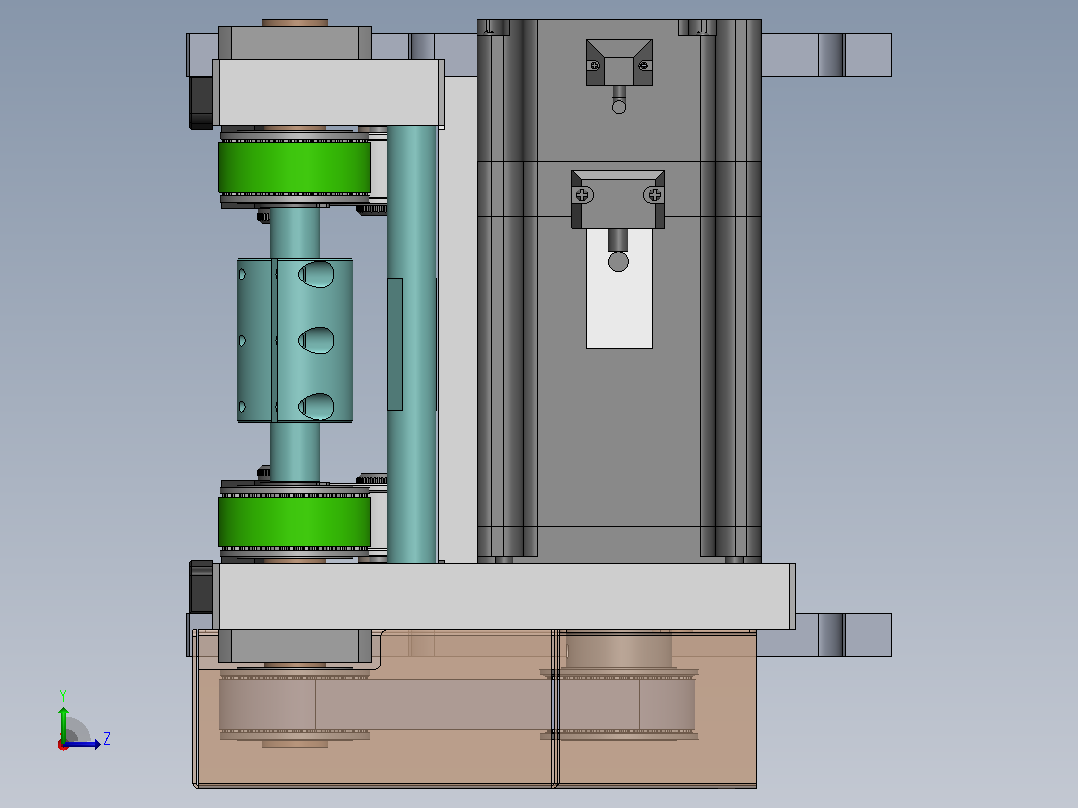Select the teal shaft coupling with holes
1078x808 pixels.
tap(295, 340)
